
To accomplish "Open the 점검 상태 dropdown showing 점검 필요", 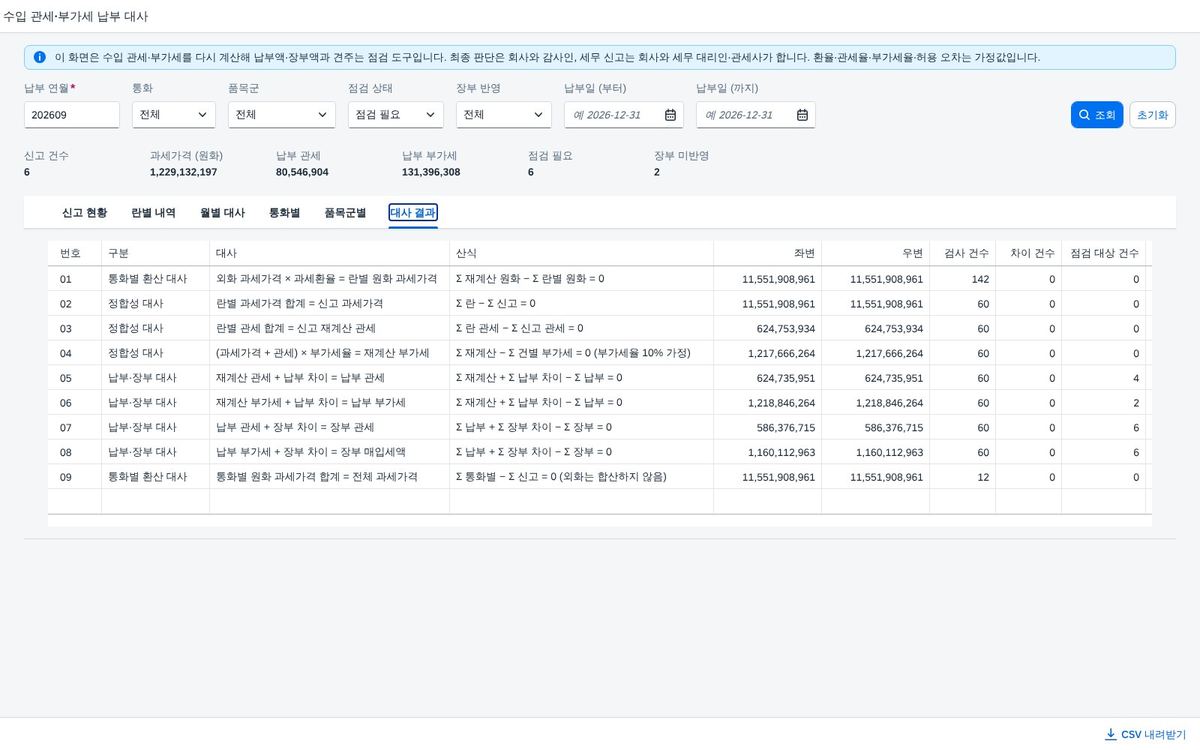I will (x=396, y=115).
